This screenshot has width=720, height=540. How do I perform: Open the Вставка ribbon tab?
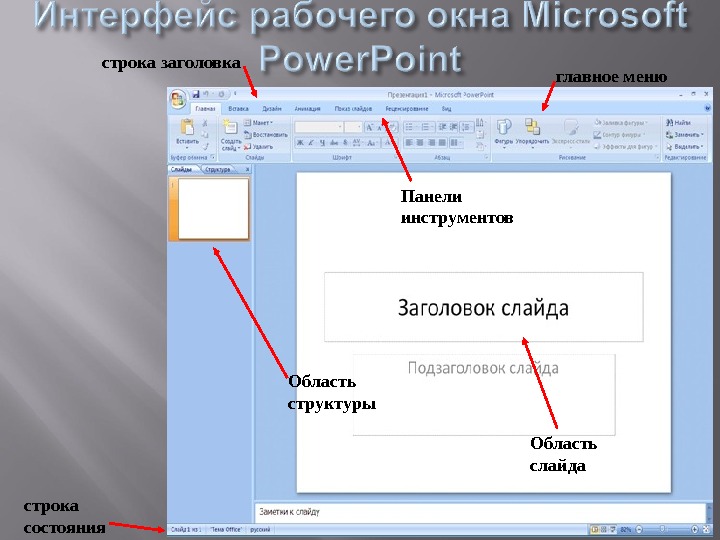pyautogui.click(x=238, y=109)
